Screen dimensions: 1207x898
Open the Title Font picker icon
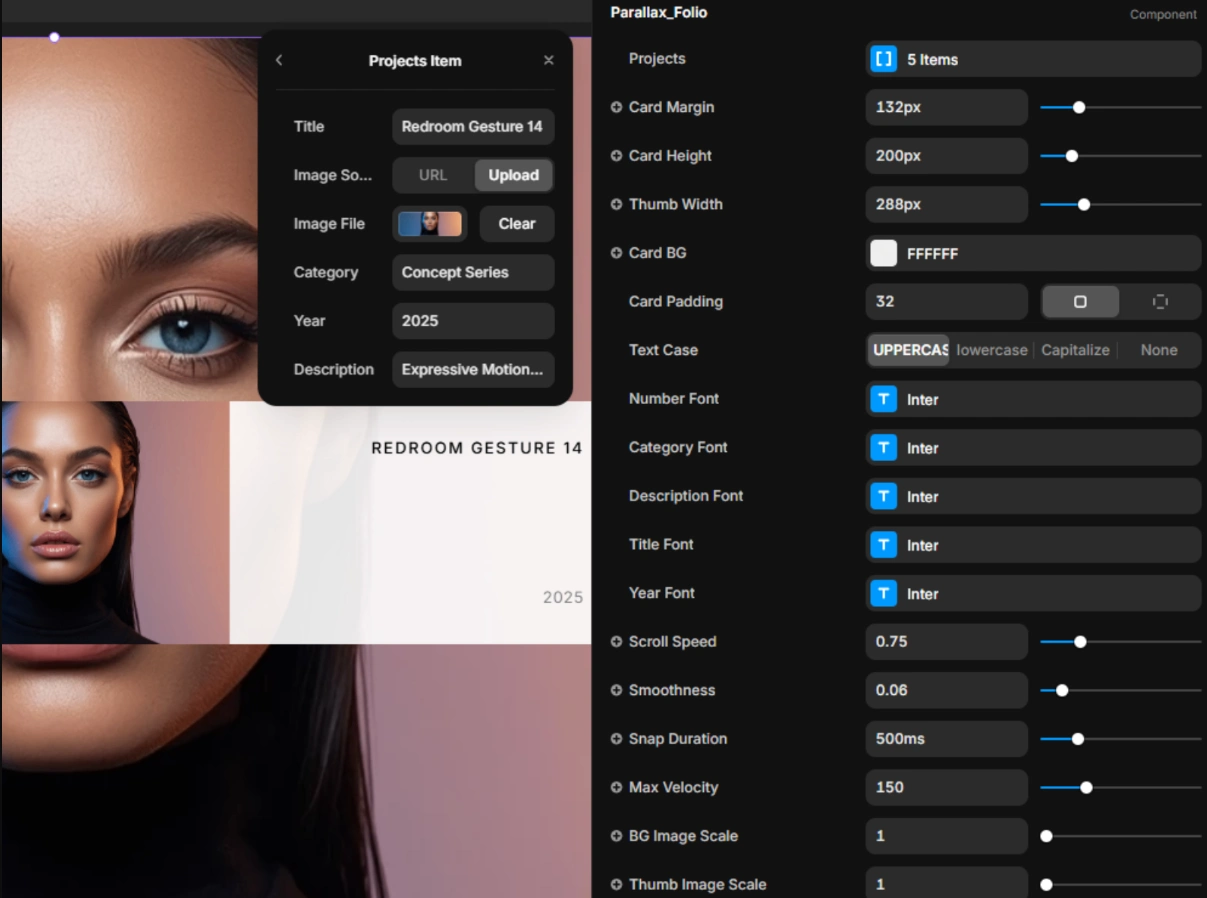(x=883, y=545)
